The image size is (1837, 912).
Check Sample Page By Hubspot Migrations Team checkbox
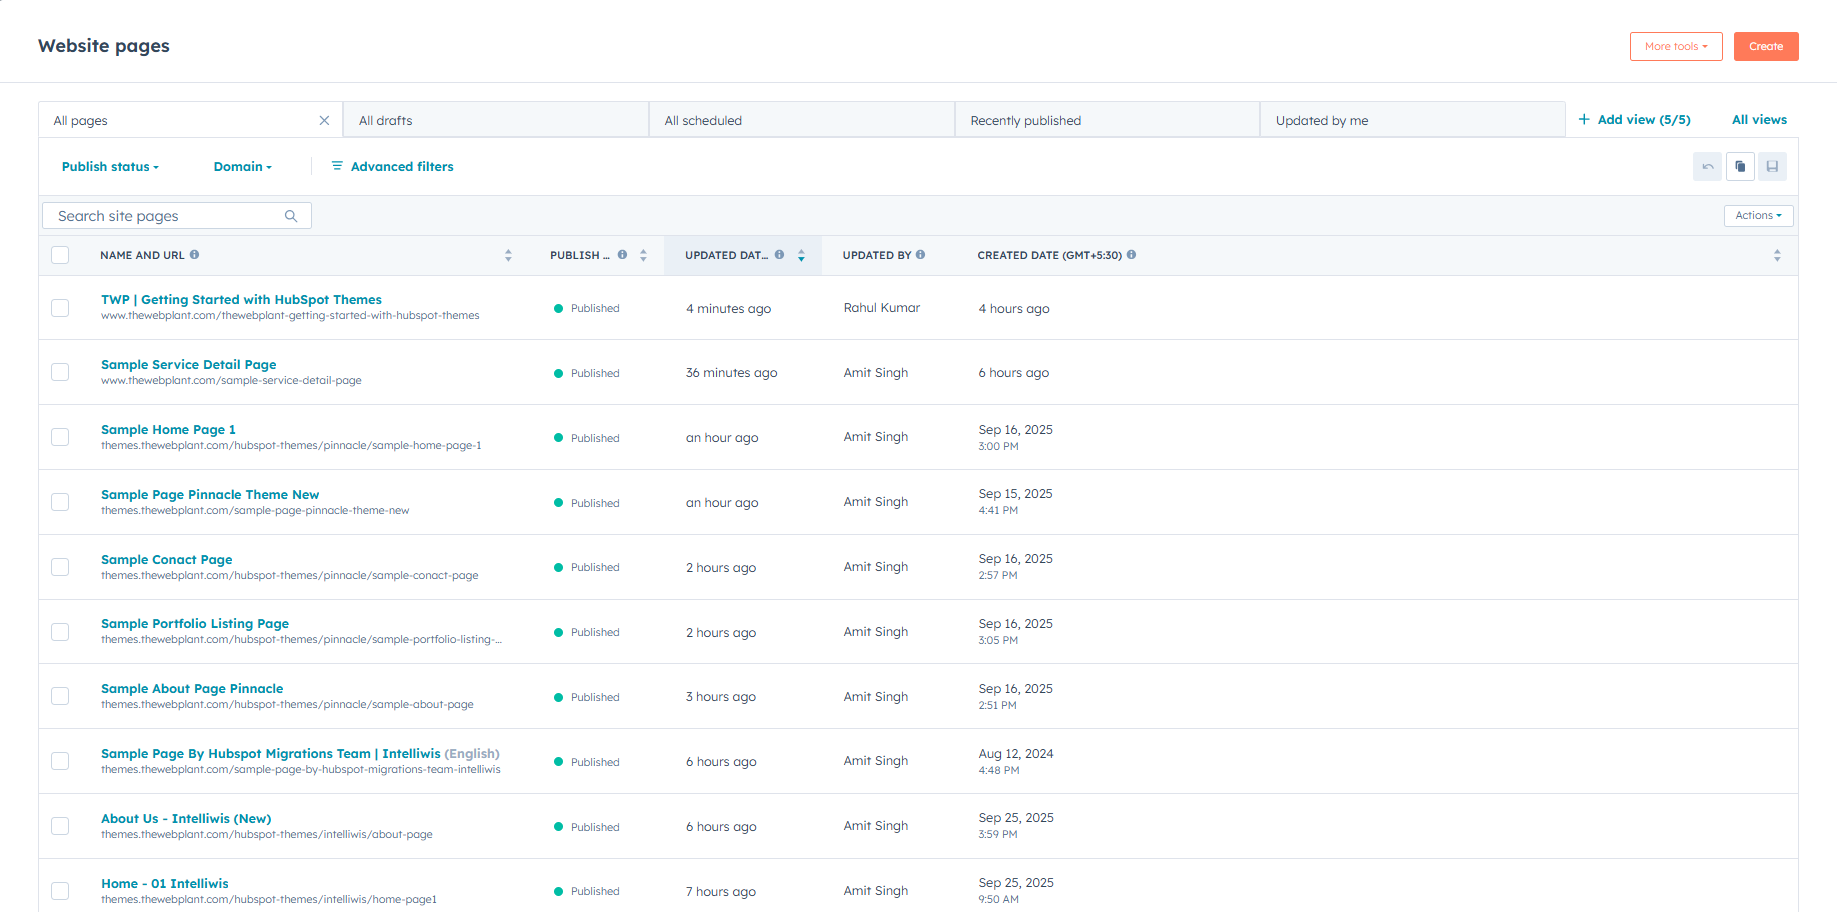click(x=60, y=761)
